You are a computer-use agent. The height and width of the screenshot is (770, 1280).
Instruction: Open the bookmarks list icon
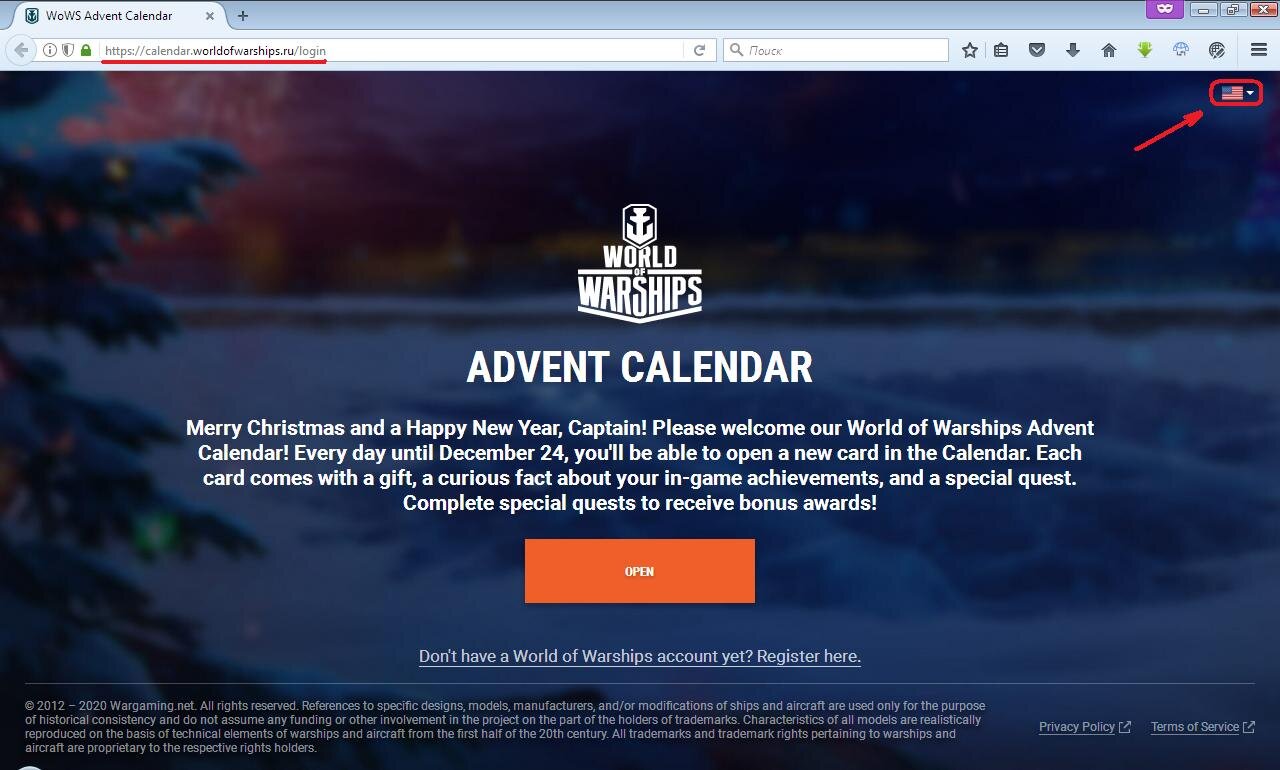click(x=1001, y=50)
